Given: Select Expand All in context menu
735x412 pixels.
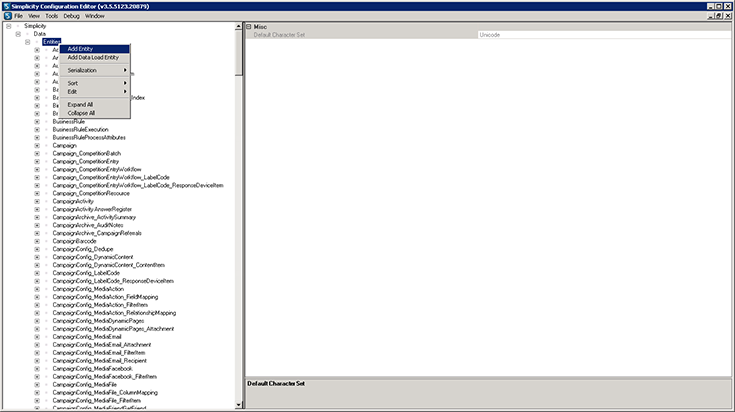Looking at the screenshot, I should 95,105.
